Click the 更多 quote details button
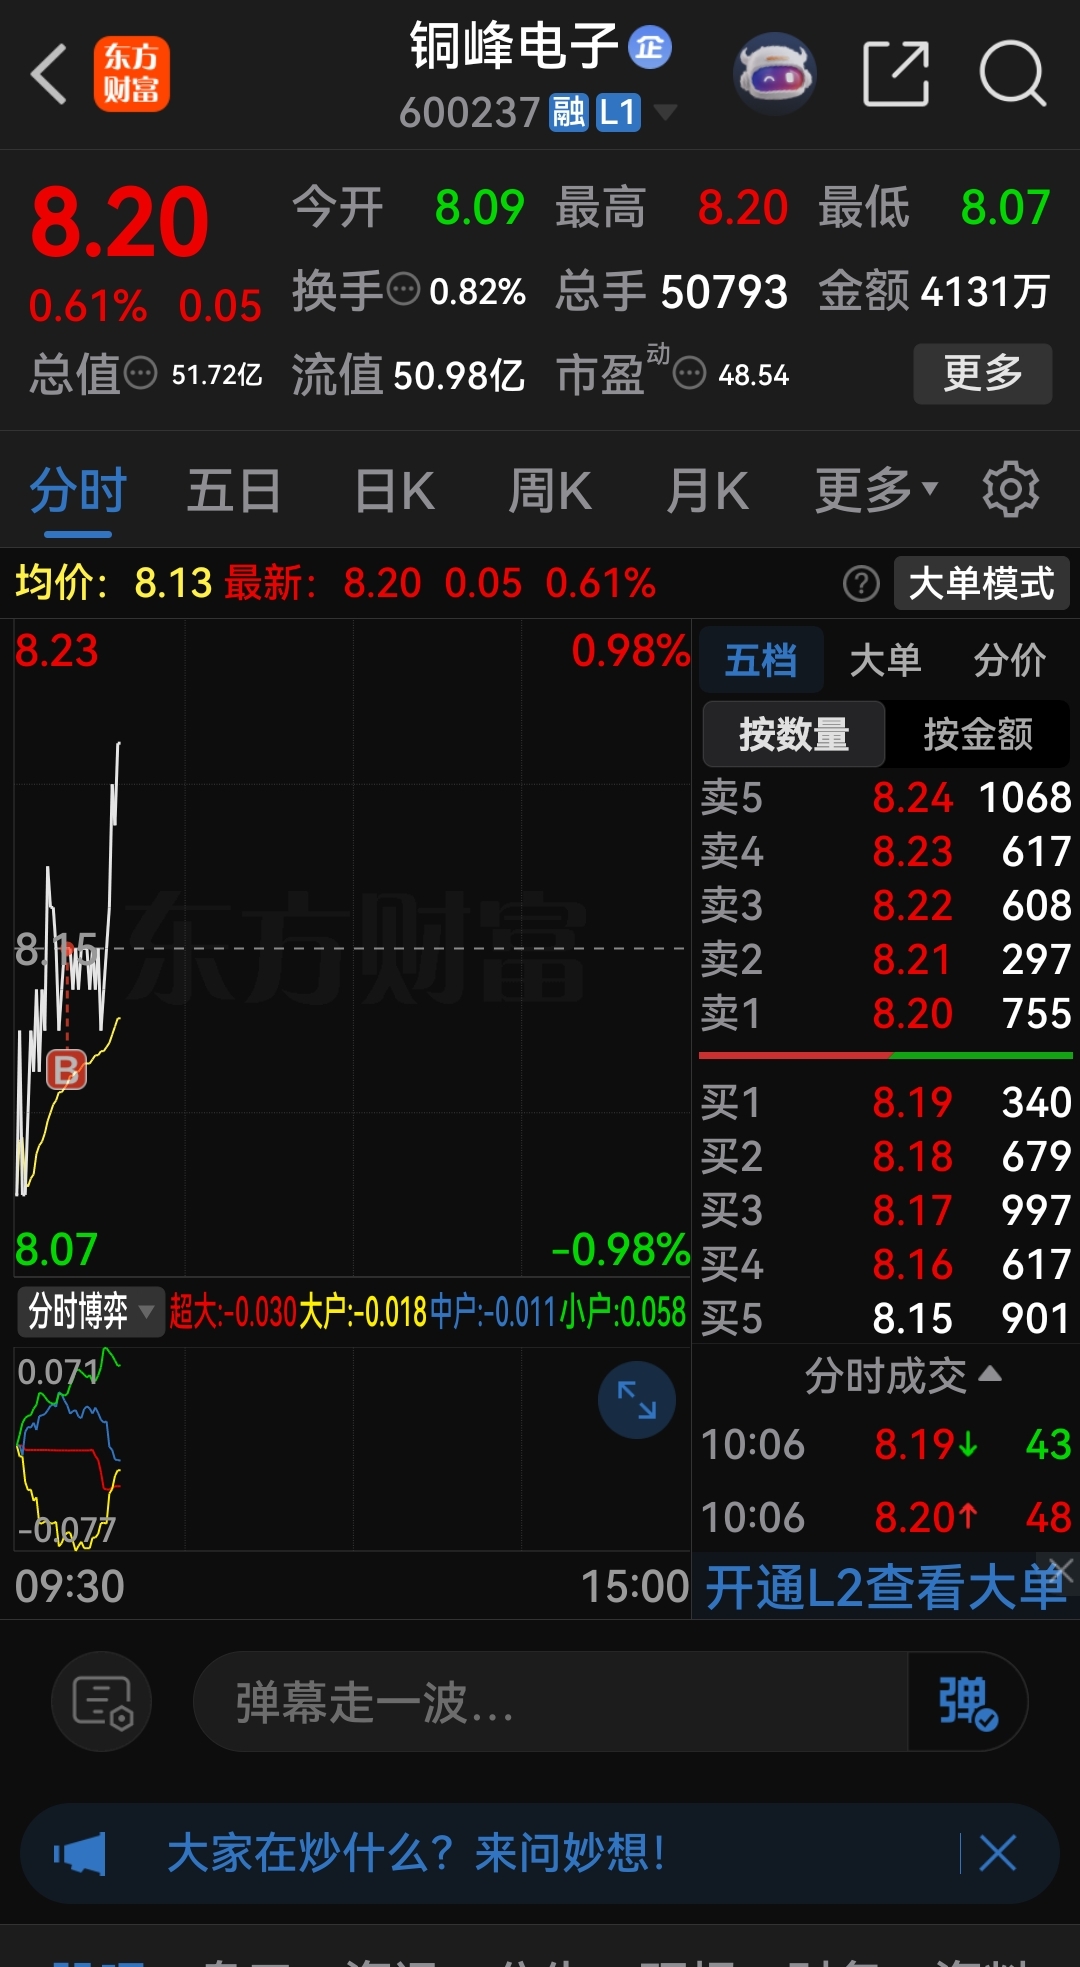 [x=983, y=373]
